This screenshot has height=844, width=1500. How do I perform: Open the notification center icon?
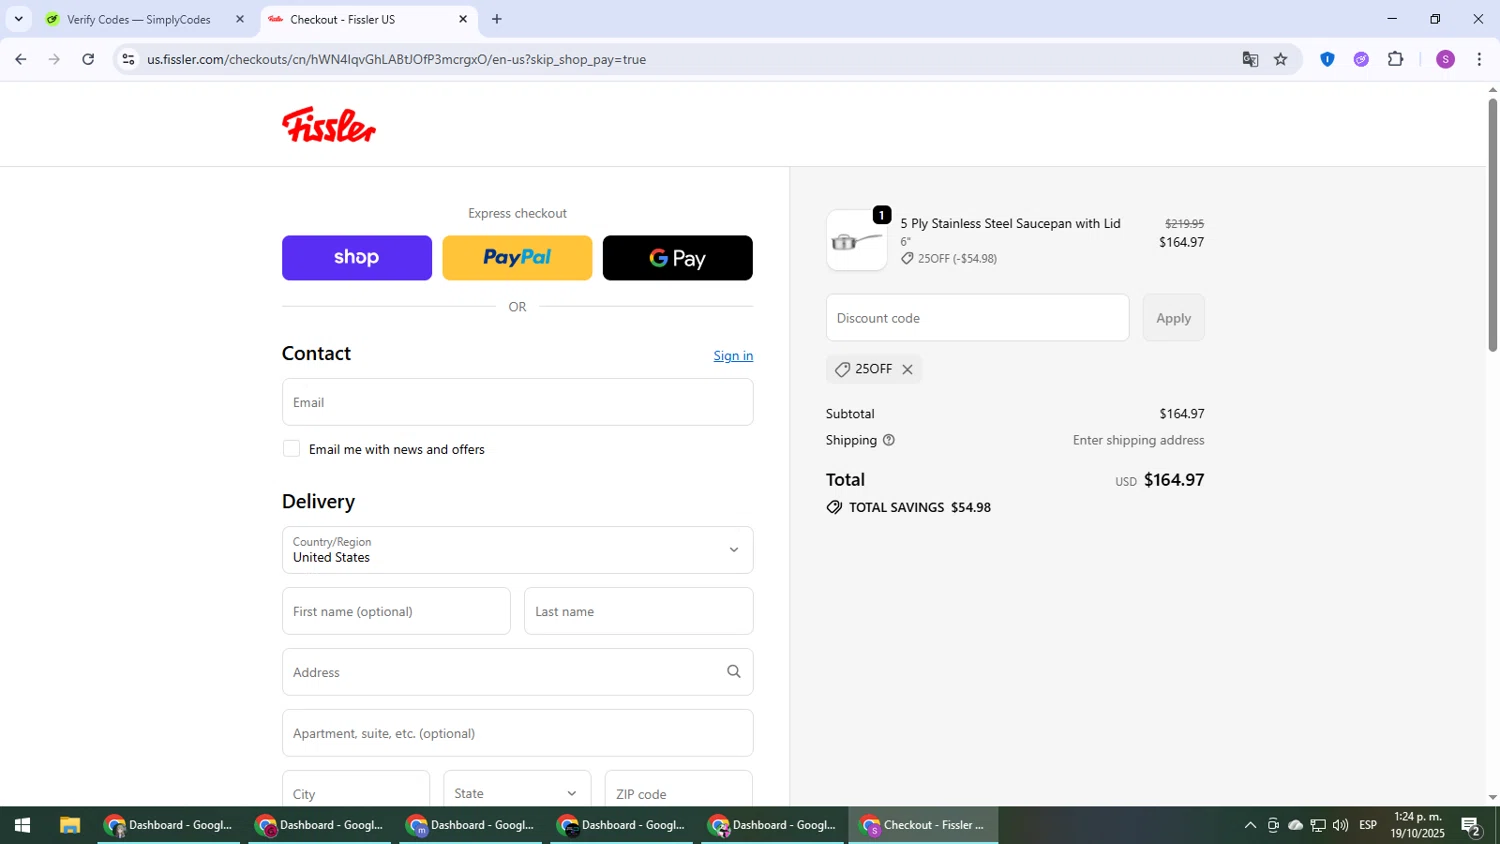(x=1471, y=825)
